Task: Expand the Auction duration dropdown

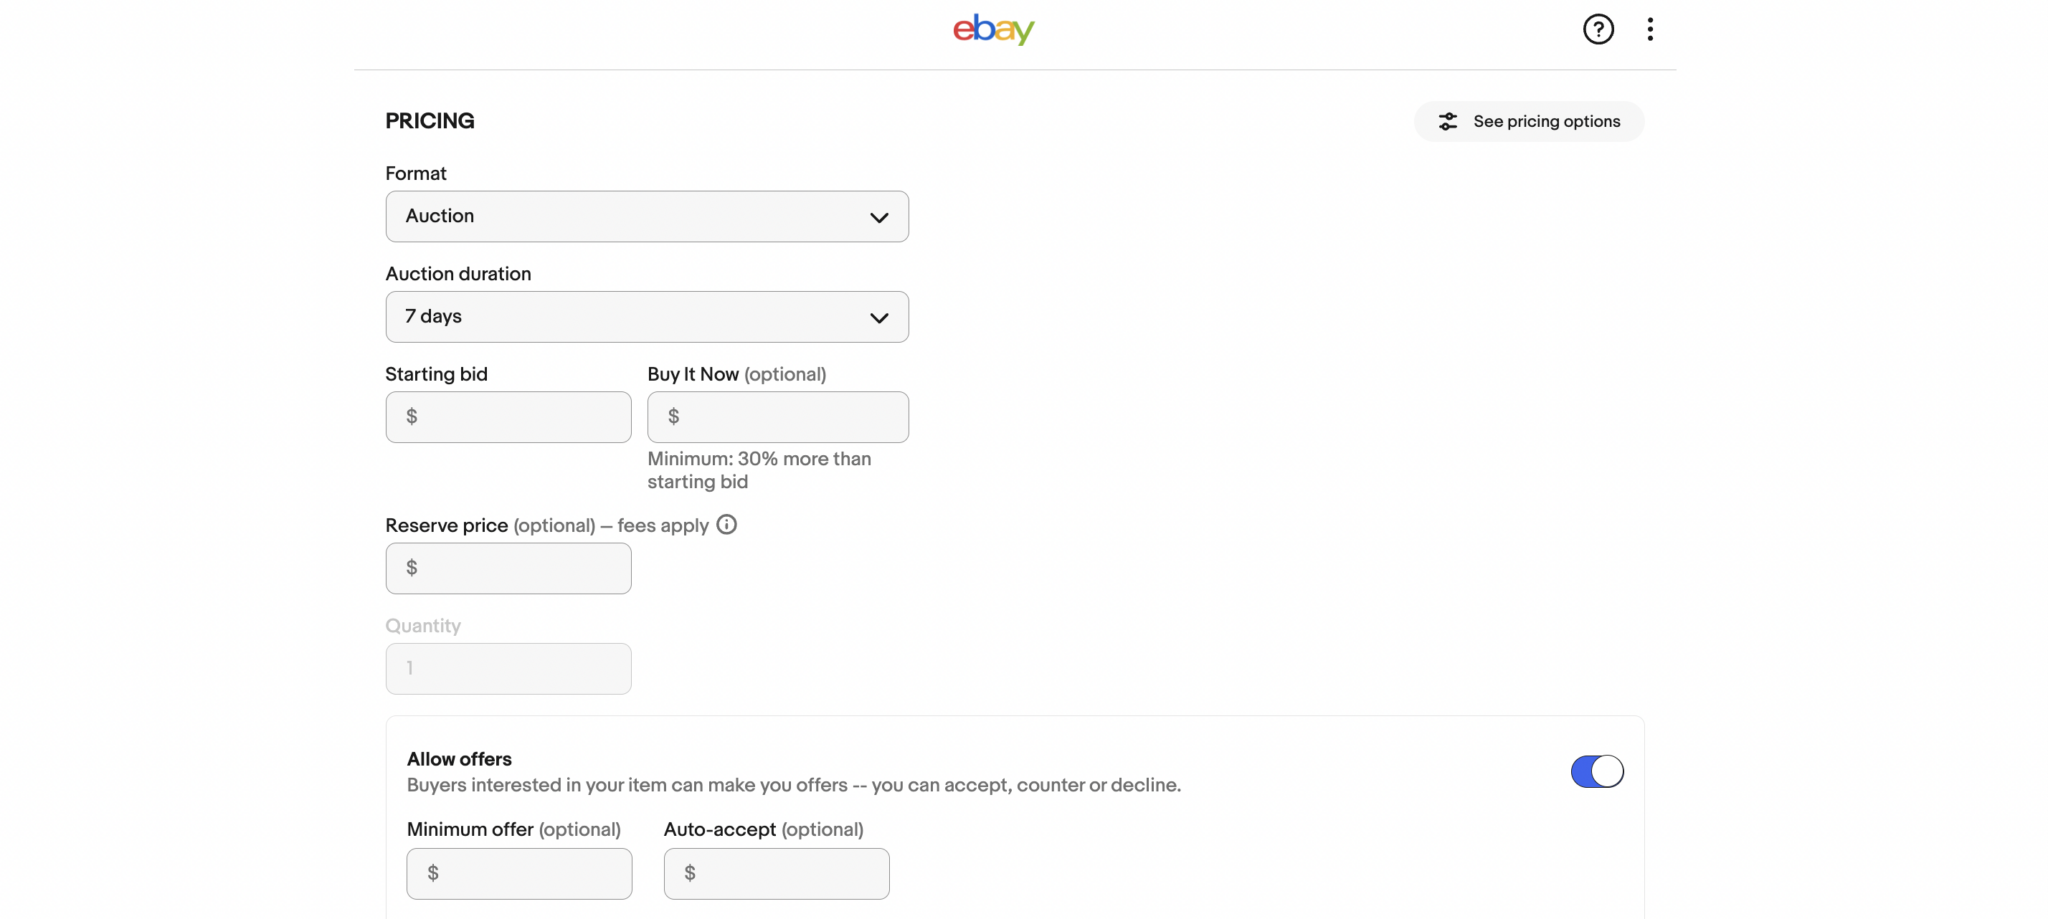Action: (646, 316)
